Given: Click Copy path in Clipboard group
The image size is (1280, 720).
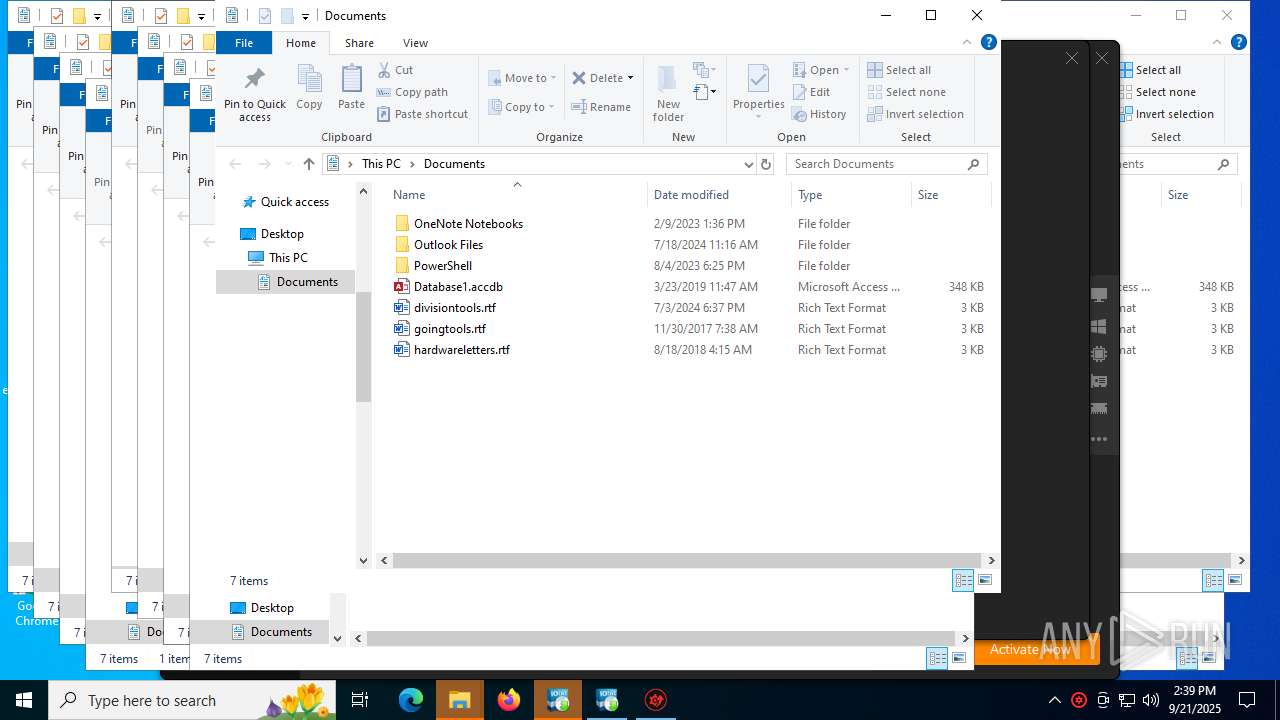Looking at the screenshot, I should pos(412,92).
